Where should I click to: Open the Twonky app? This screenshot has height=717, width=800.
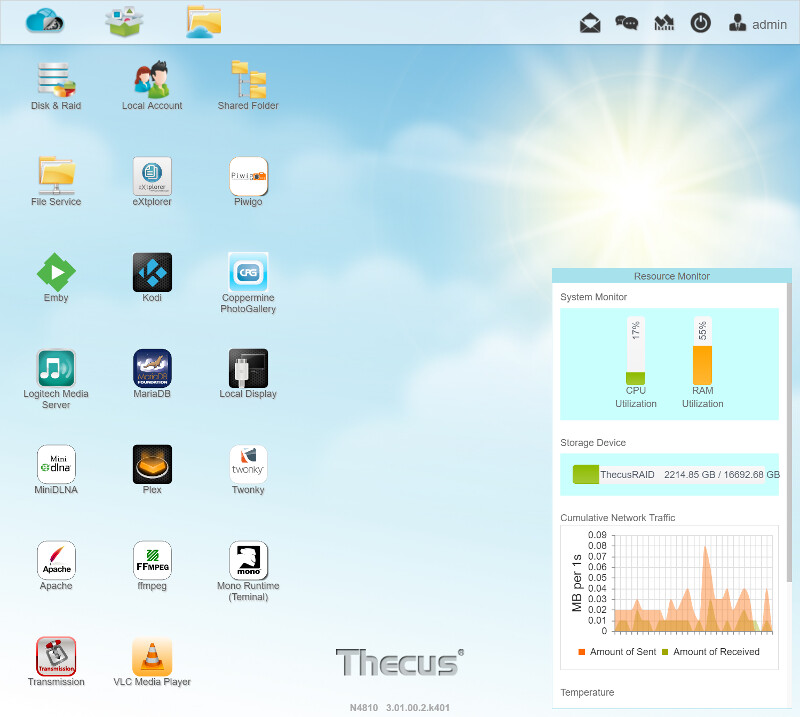(x=248, y=464)
